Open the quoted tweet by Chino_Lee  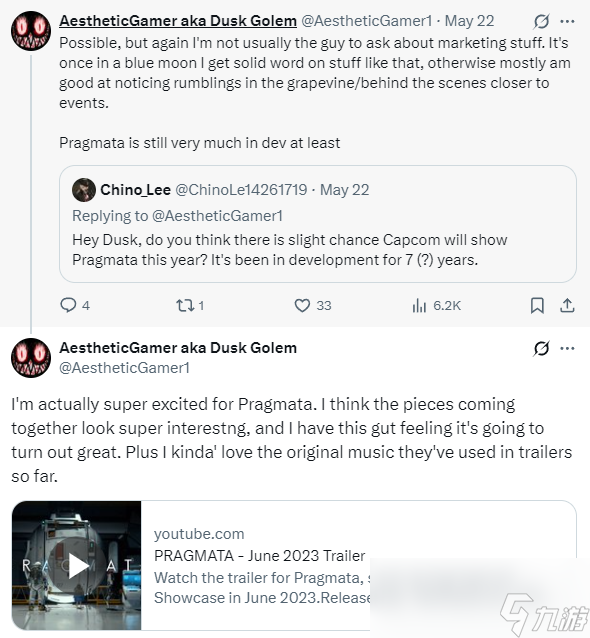point(318,224)
